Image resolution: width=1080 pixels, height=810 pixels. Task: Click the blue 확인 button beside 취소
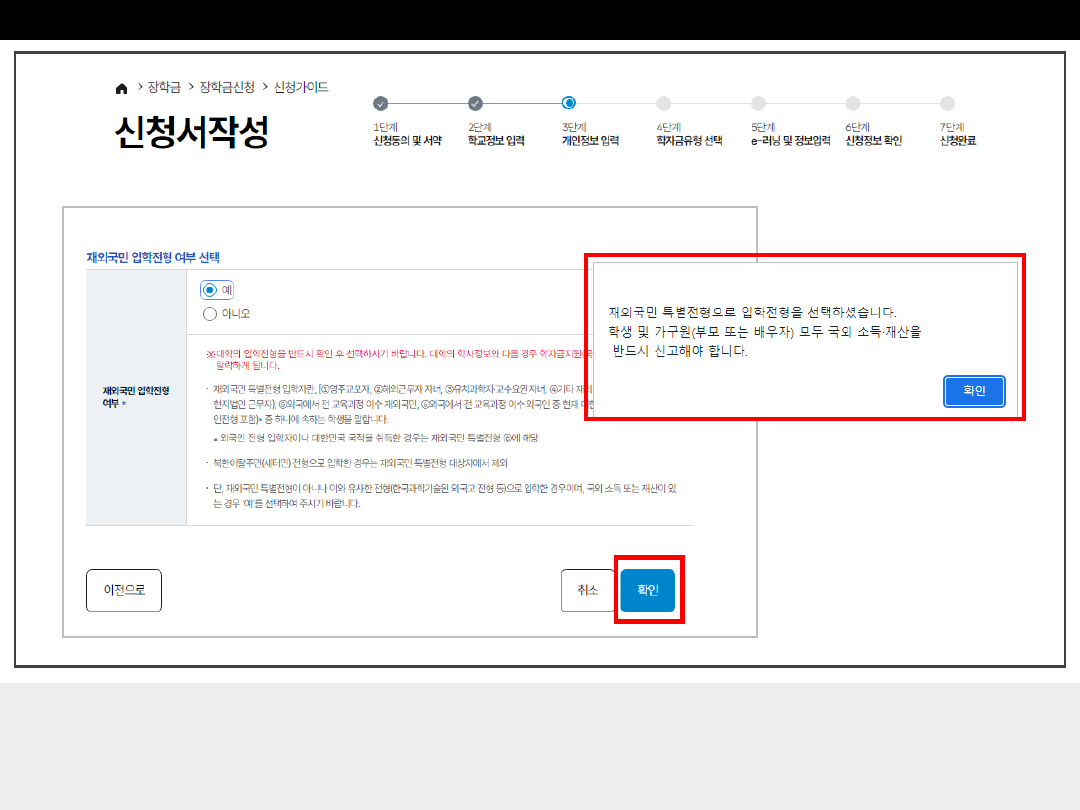click(647, 590)
